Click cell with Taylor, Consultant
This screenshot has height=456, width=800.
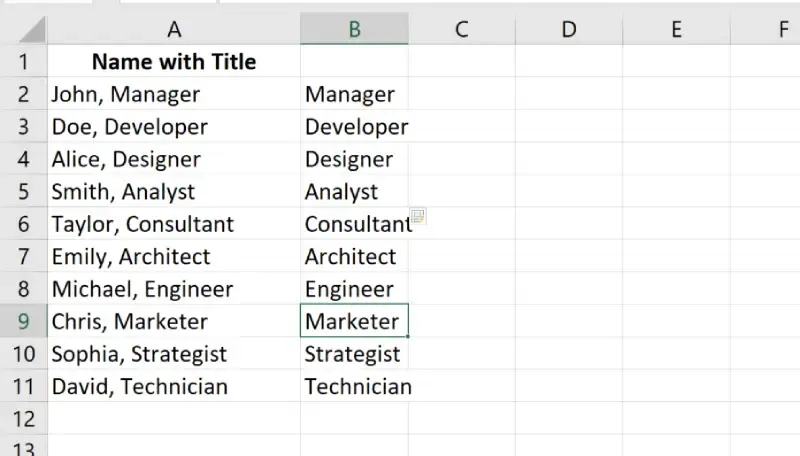coord(174,224)
